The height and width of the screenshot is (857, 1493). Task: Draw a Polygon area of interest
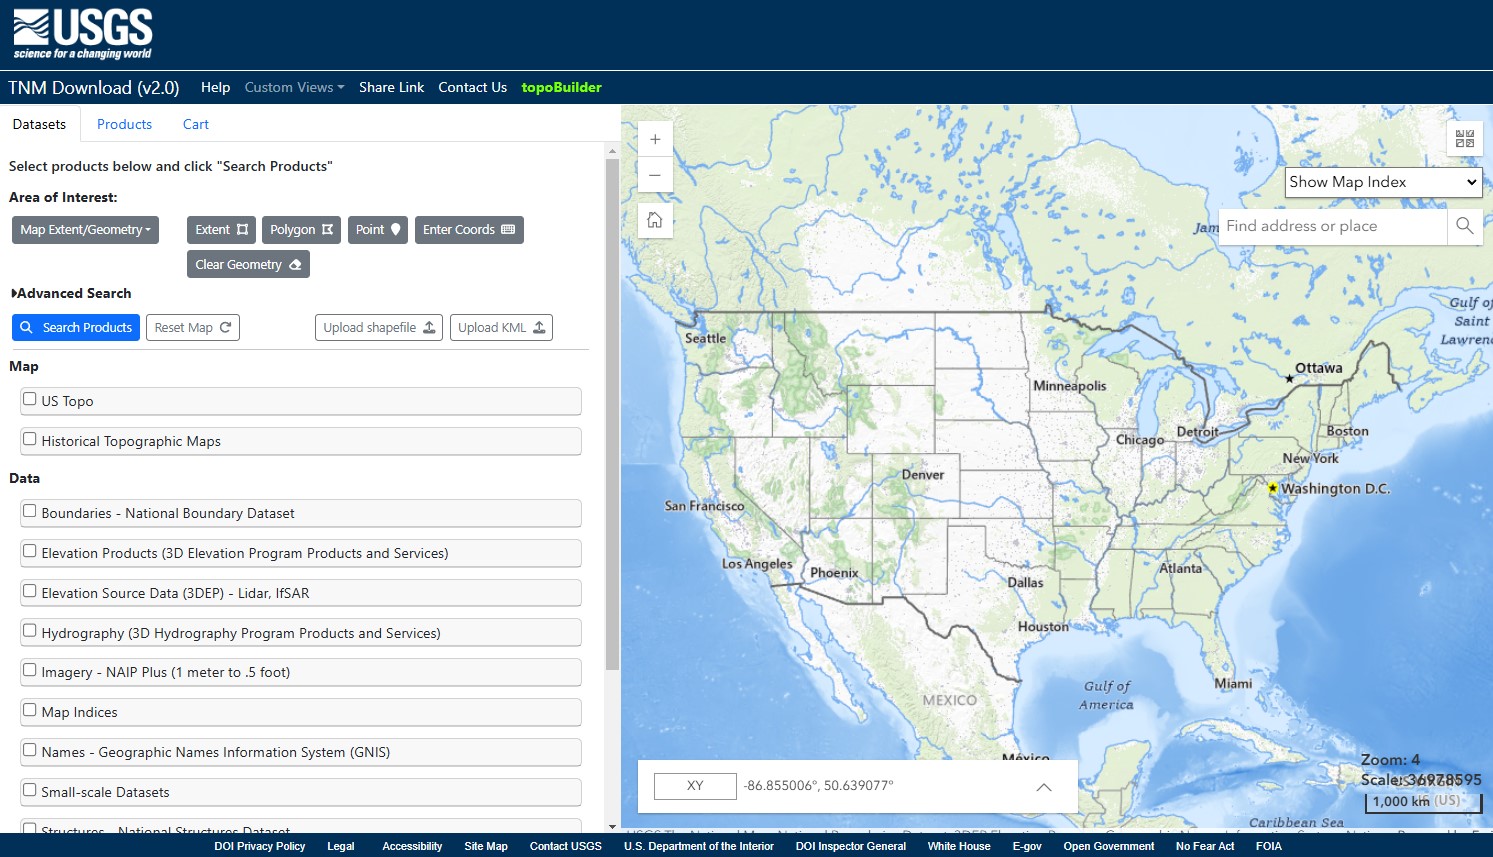tap(301, 230)
